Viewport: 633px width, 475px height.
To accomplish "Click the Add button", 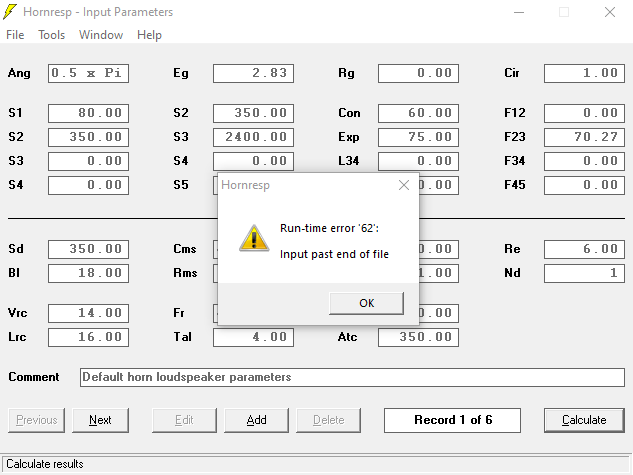I will coord(256,420).
